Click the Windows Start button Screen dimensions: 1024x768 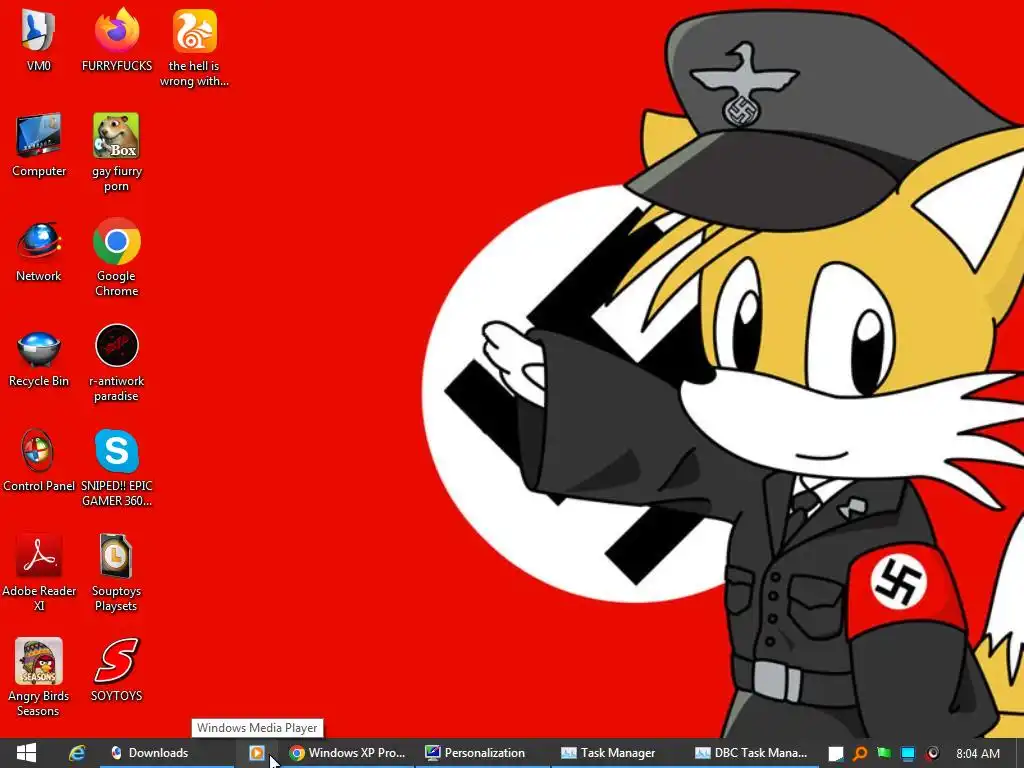point(26,753)
